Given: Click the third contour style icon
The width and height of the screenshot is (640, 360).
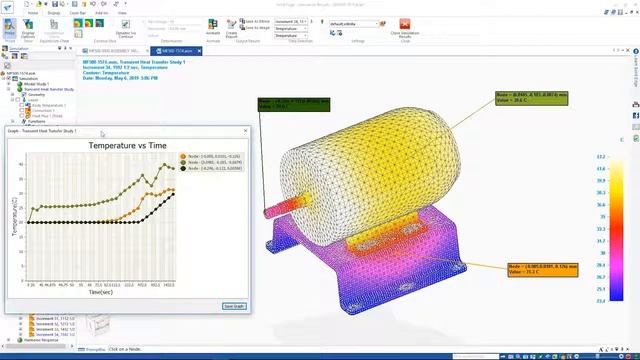Looking at the screenshot, I should tap(99, 23).
